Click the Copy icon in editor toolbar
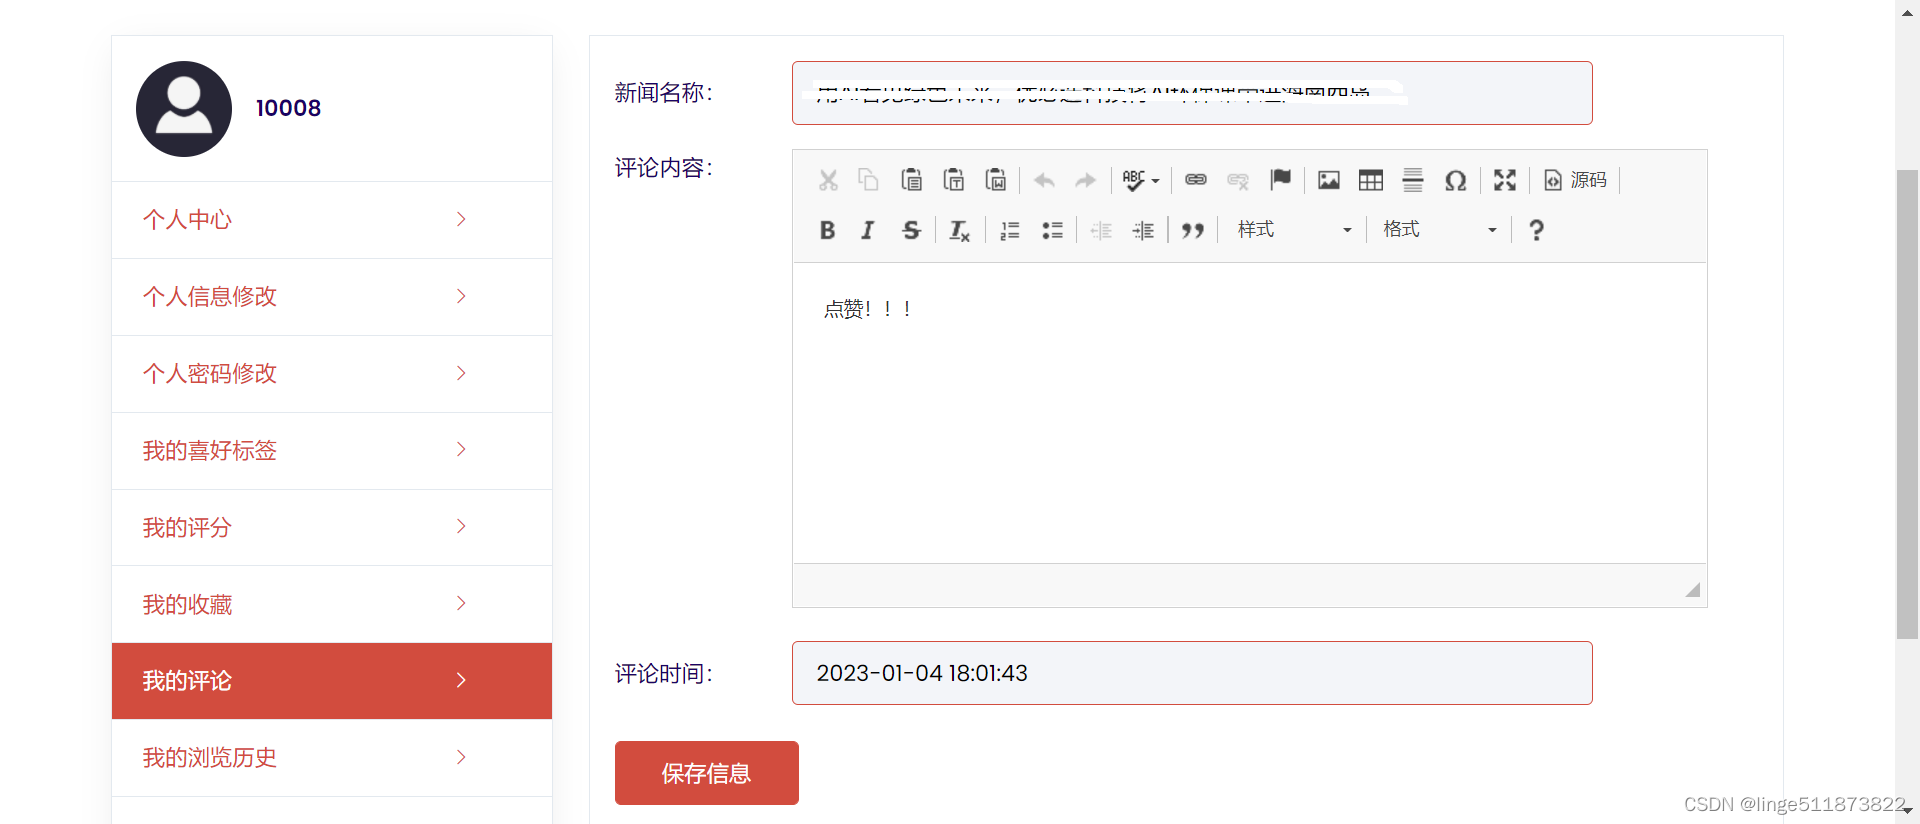 tap(868, 180)
